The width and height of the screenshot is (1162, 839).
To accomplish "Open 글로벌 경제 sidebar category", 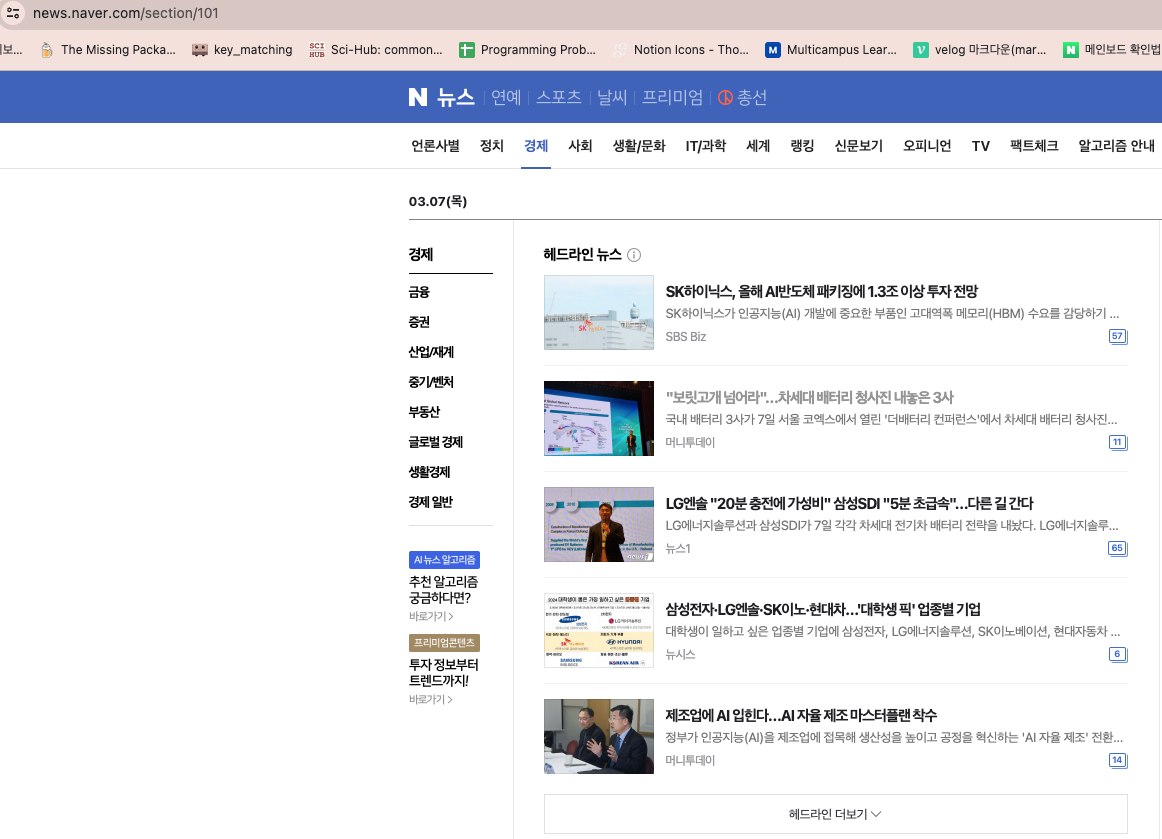I will tap(436, 442).
